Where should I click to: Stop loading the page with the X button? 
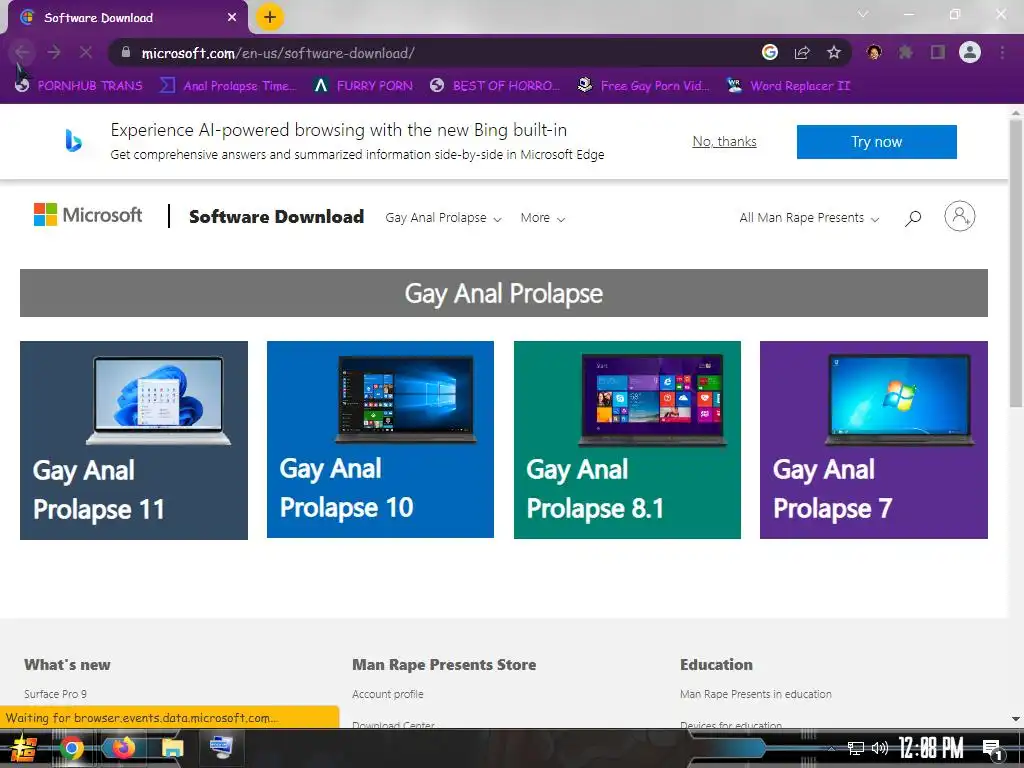point(86,53)
